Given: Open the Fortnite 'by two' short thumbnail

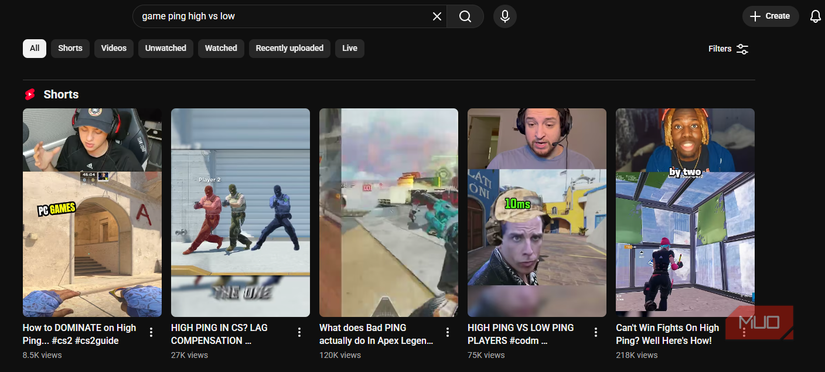Looking at the screenshot, I should [685, 213].
